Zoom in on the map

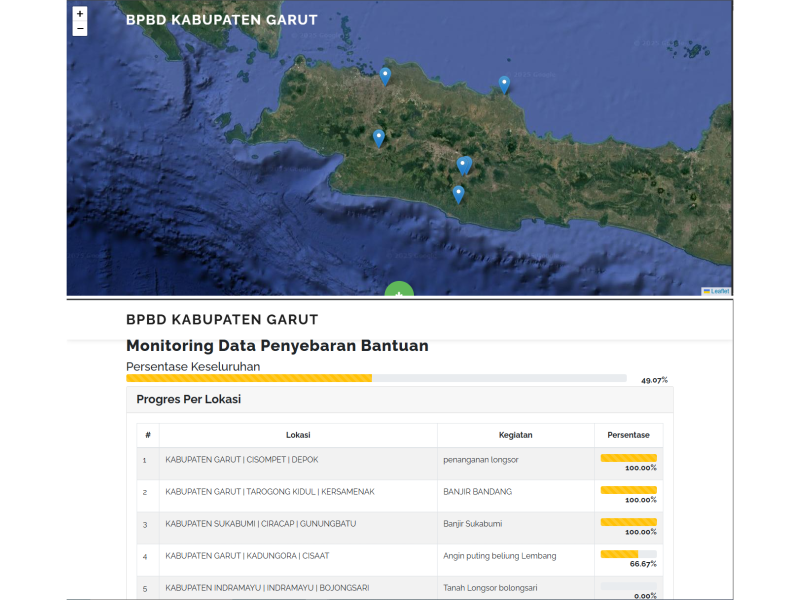80,14
